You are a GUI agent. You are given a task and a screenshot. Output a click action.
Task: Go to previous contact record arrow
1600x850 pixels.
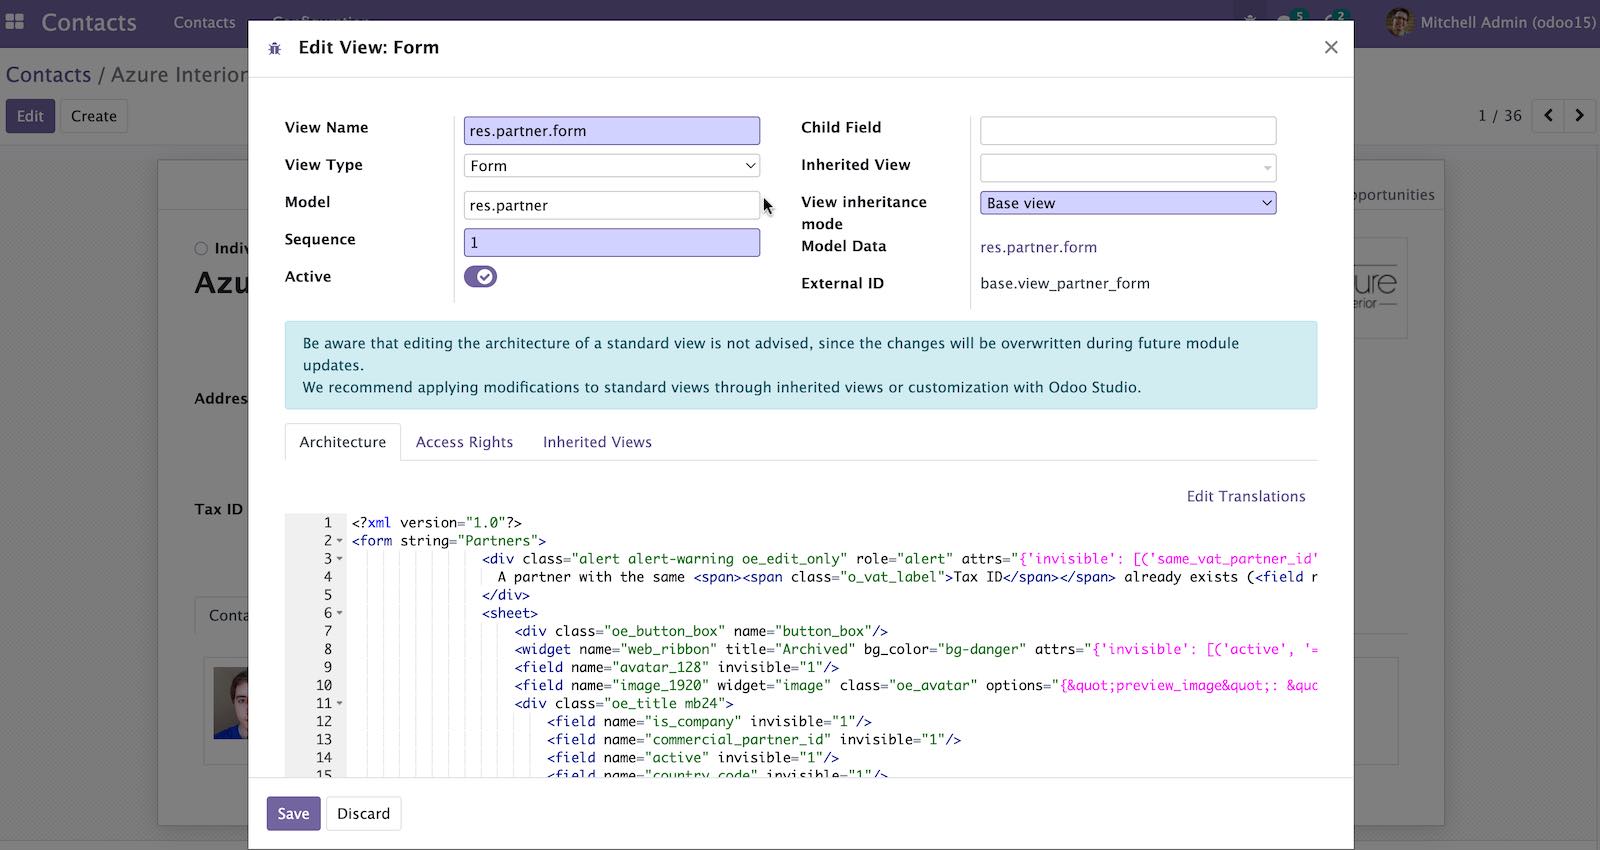tap(1548, 116)
